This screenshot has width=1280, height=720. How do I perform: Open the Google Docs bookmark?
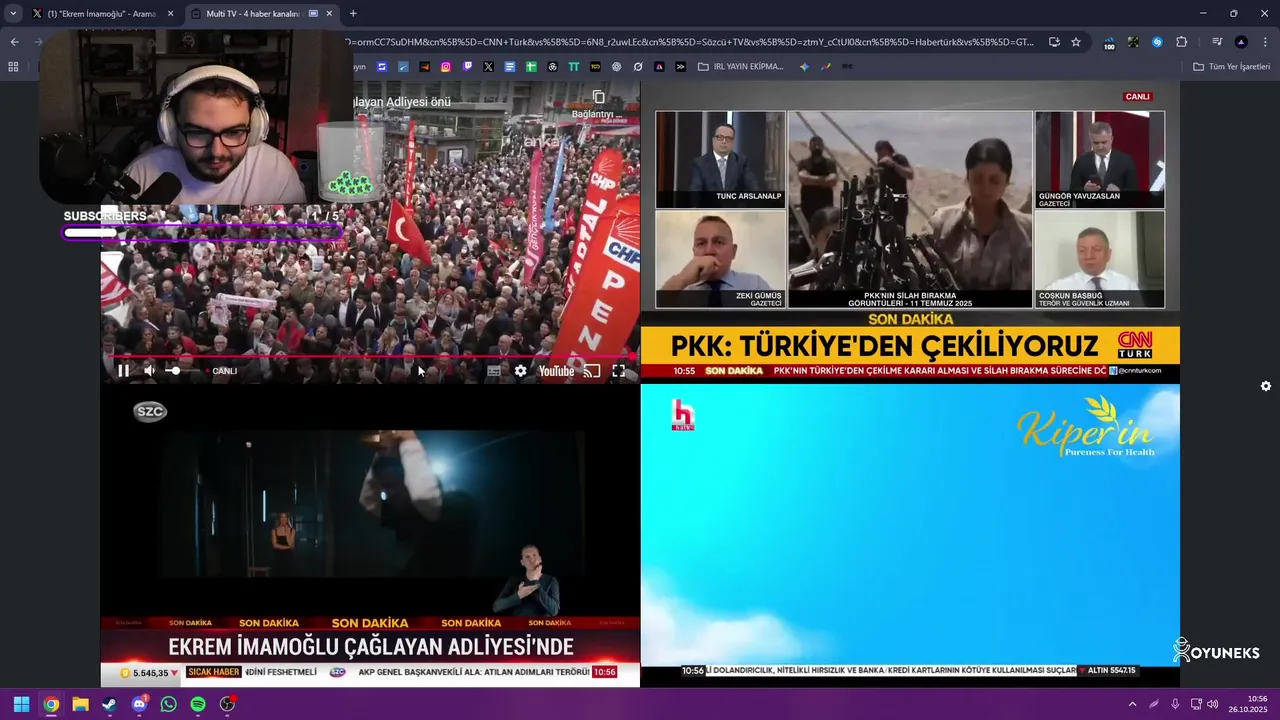coord(510,67)
